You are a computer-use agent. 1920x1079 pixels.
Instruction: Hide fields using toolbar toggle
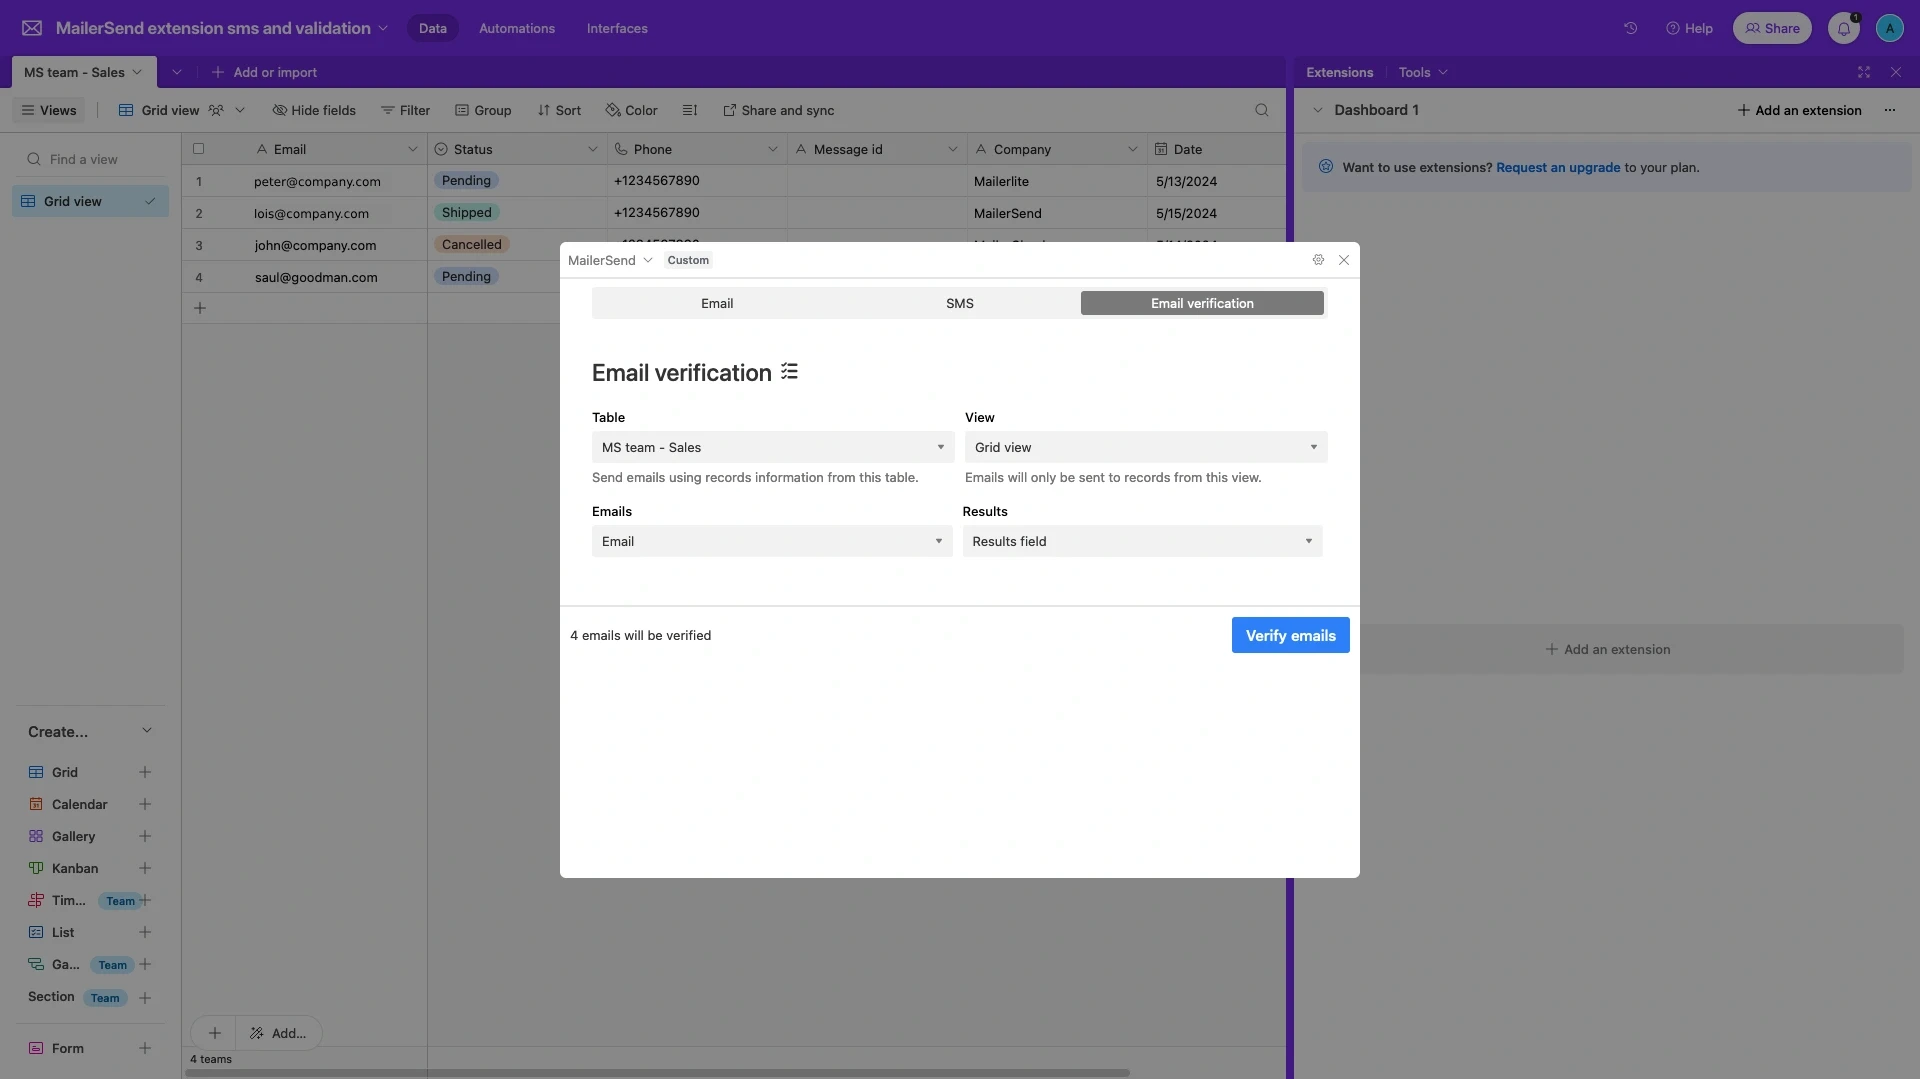[x=314, y=110]
